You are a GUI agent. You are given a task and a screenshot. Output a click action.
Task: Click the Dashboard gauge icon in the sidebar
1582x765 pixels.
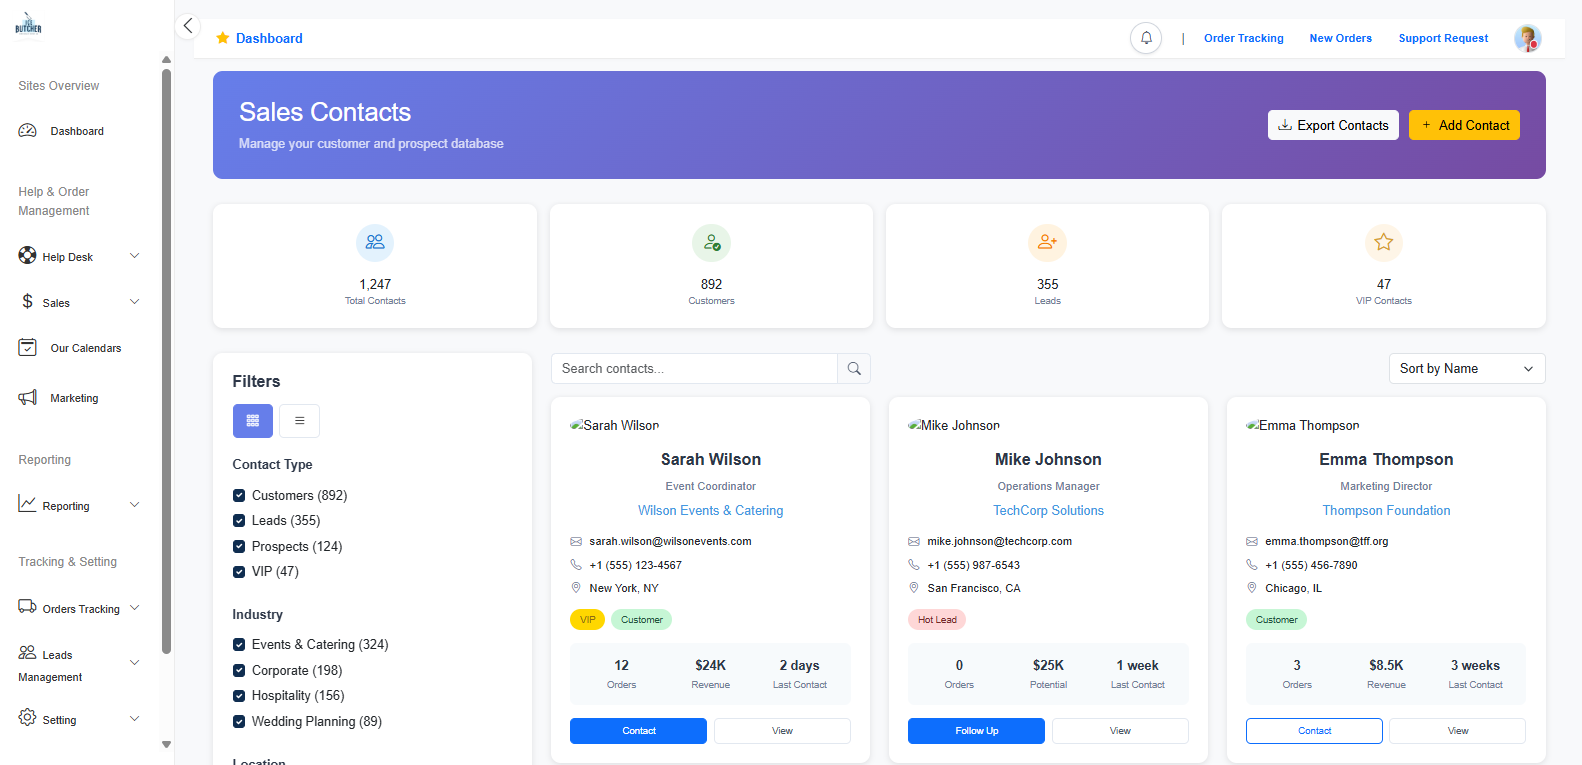(x=28, y=131)
